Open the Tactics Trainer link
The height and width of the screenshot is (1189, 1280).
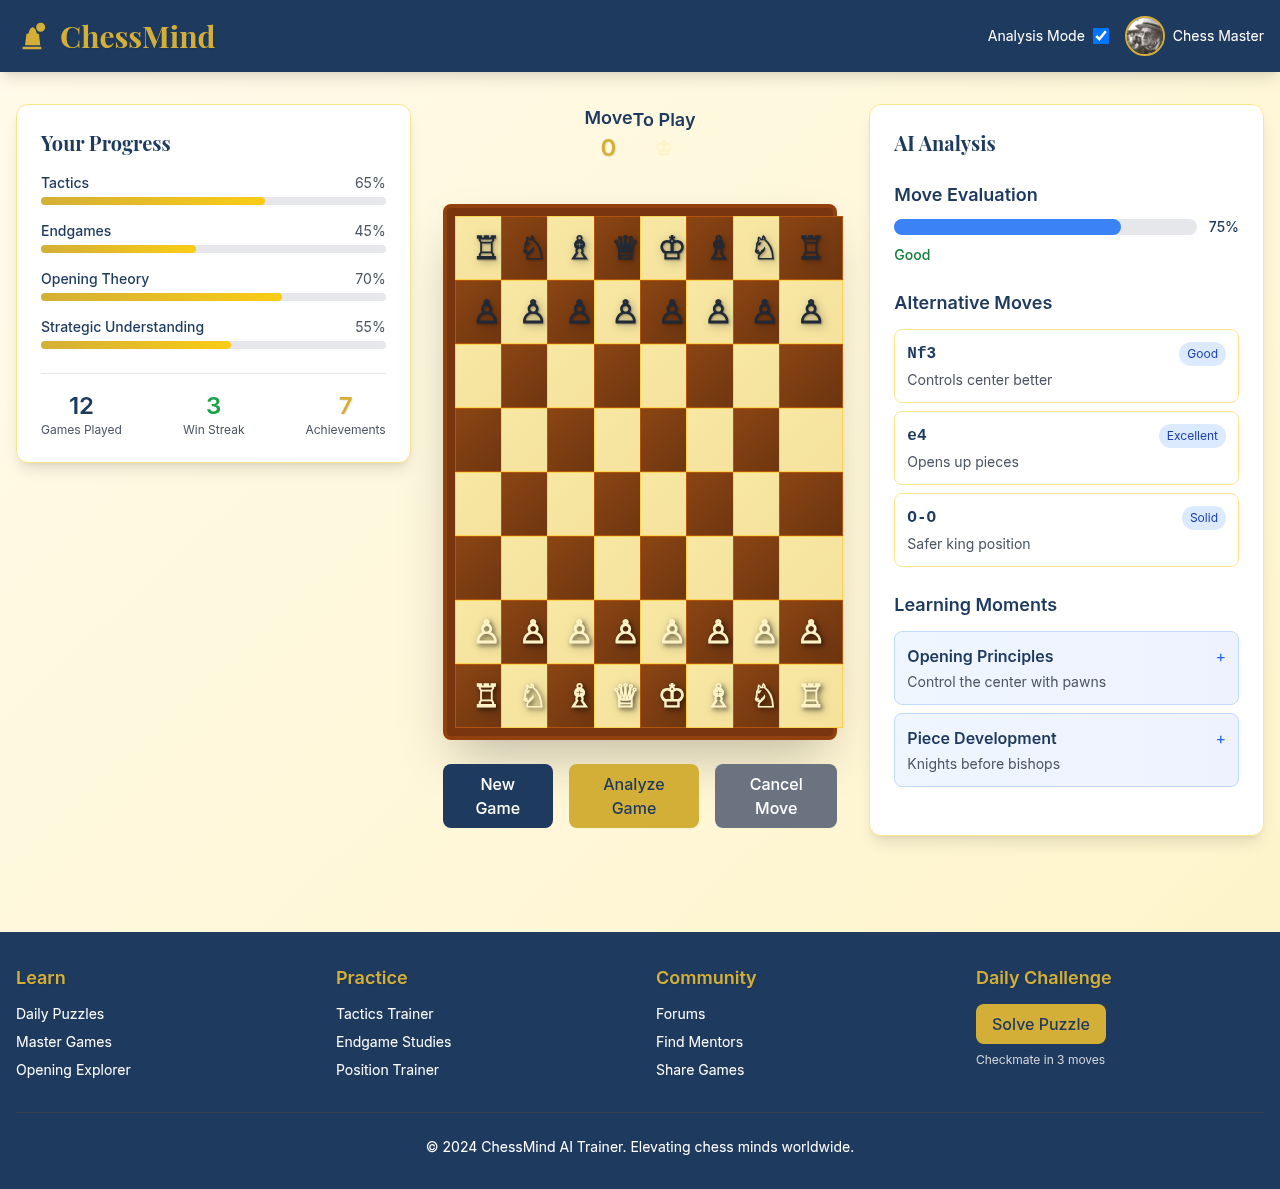pyautogui.click(x=384, y=1014)
